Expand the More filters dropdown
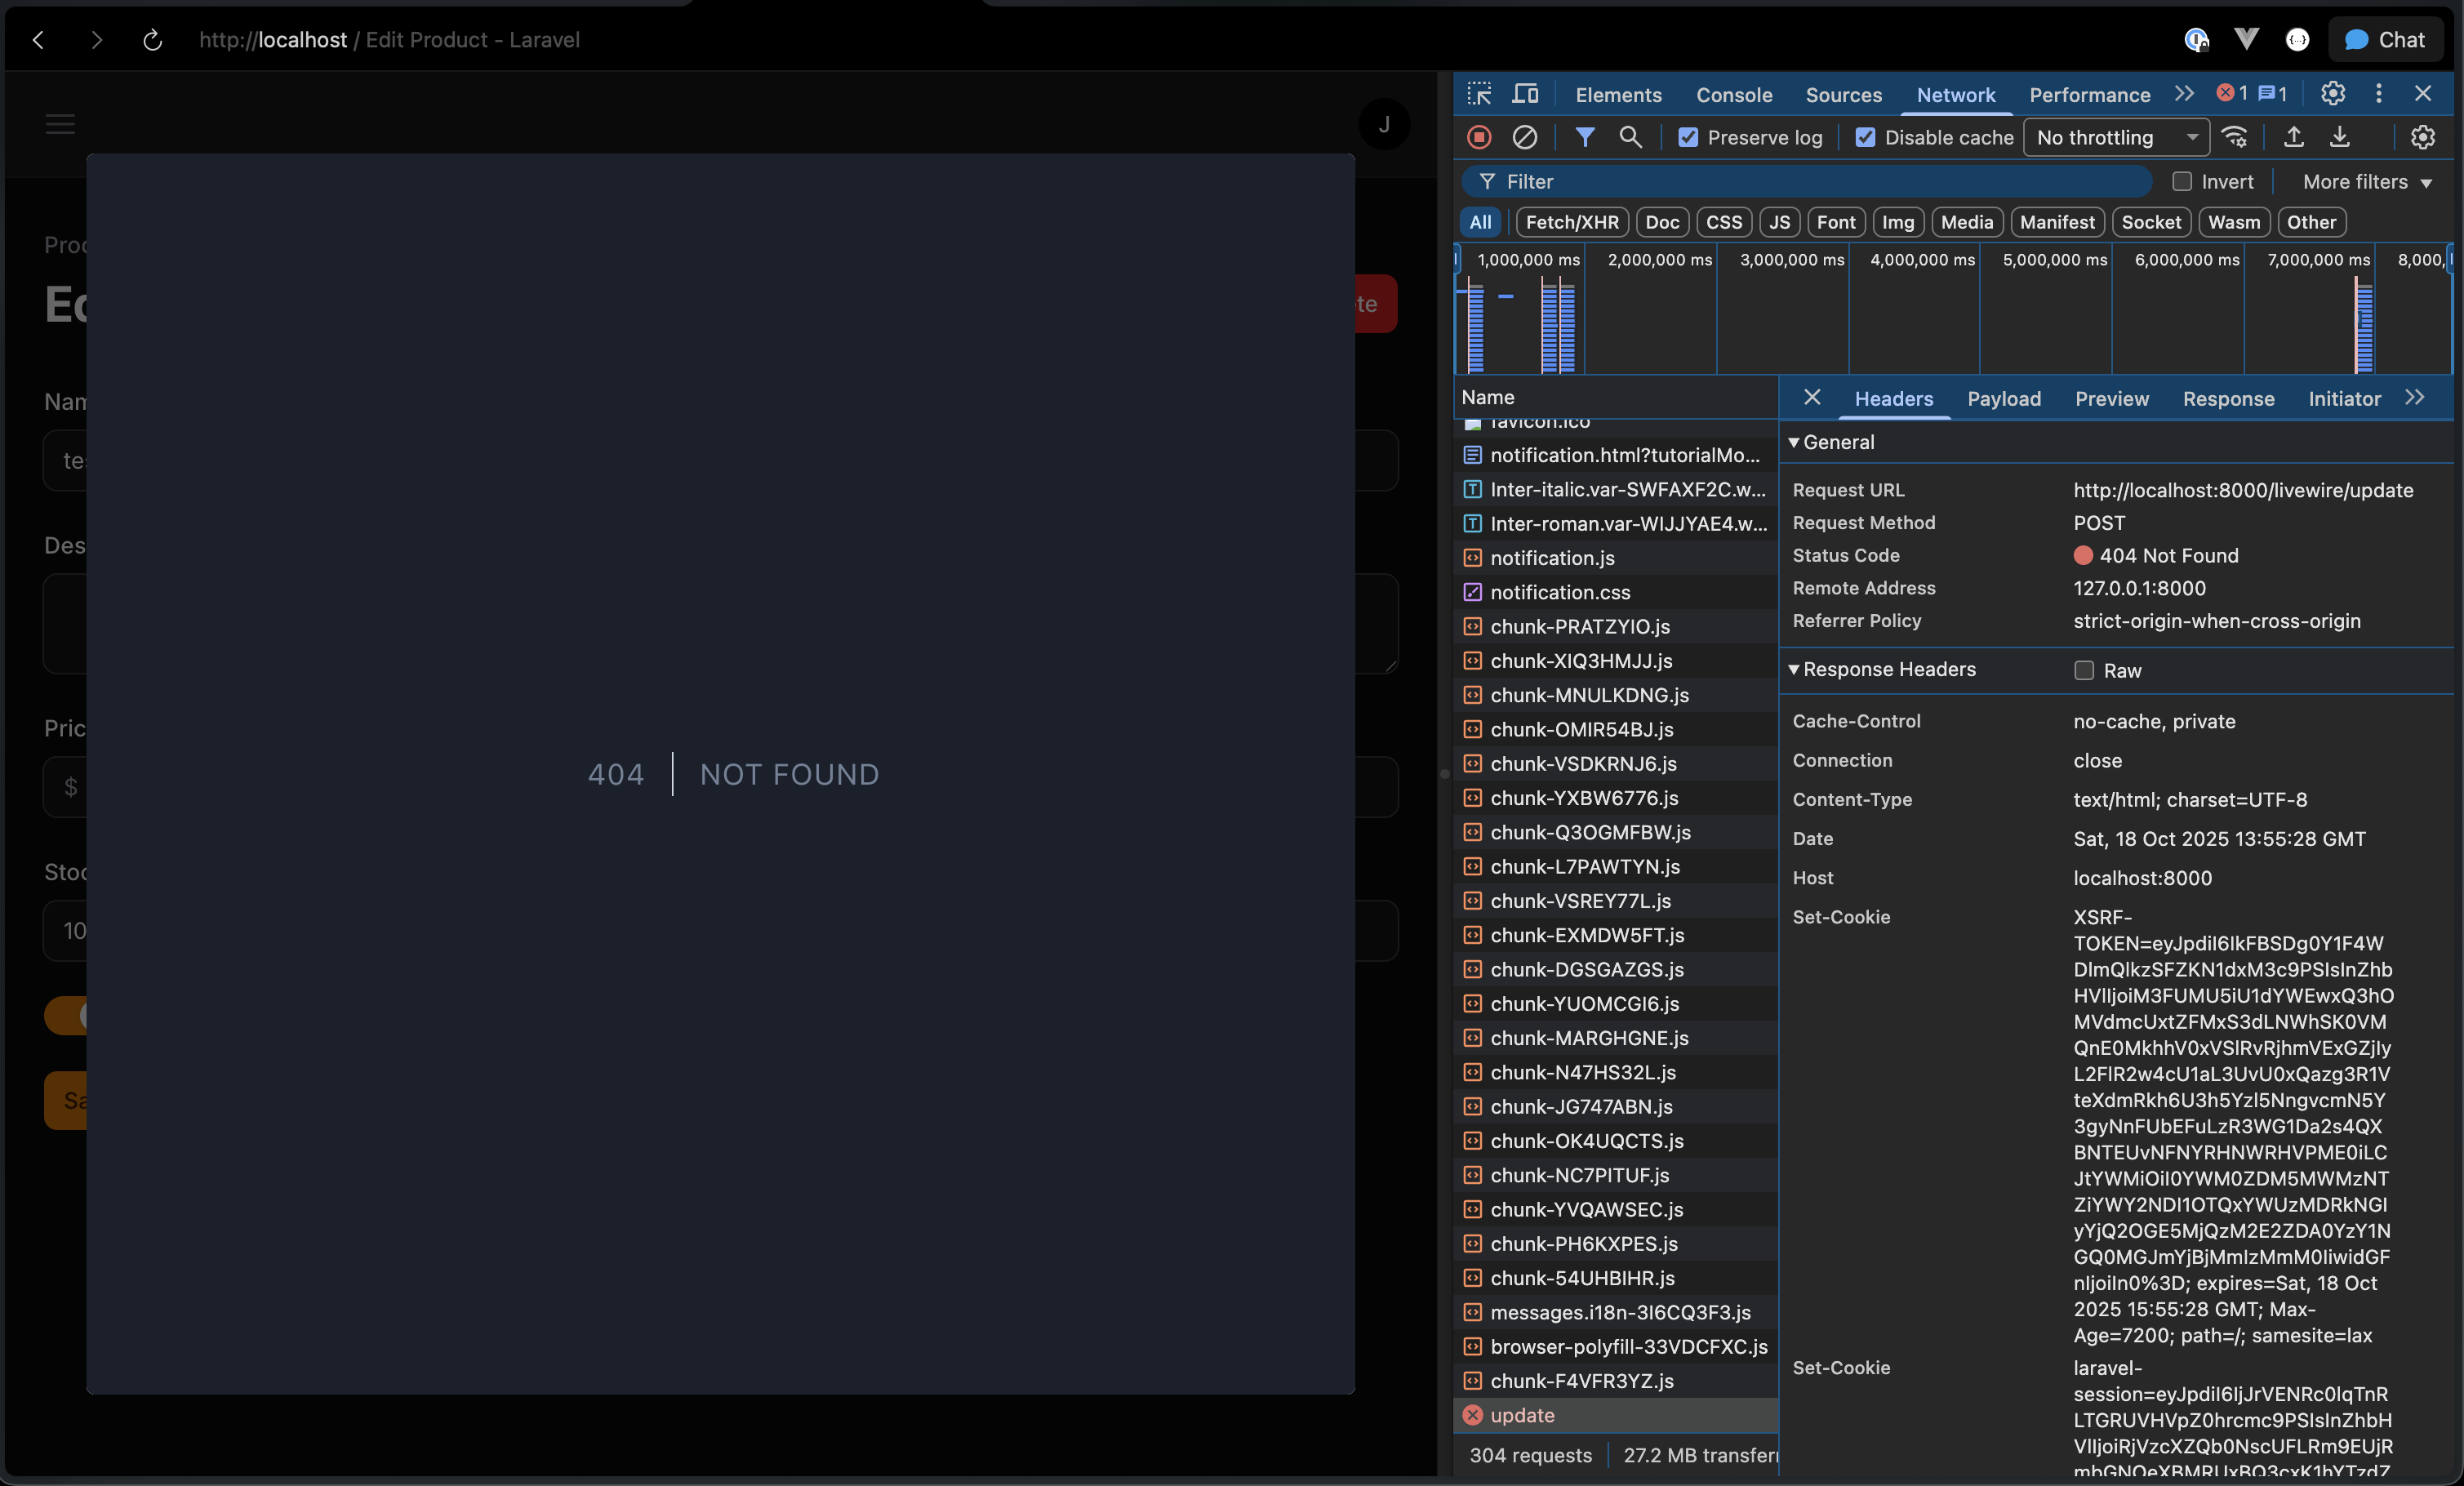This screenshot has width=2464, height=1486. coord(2366,182)
